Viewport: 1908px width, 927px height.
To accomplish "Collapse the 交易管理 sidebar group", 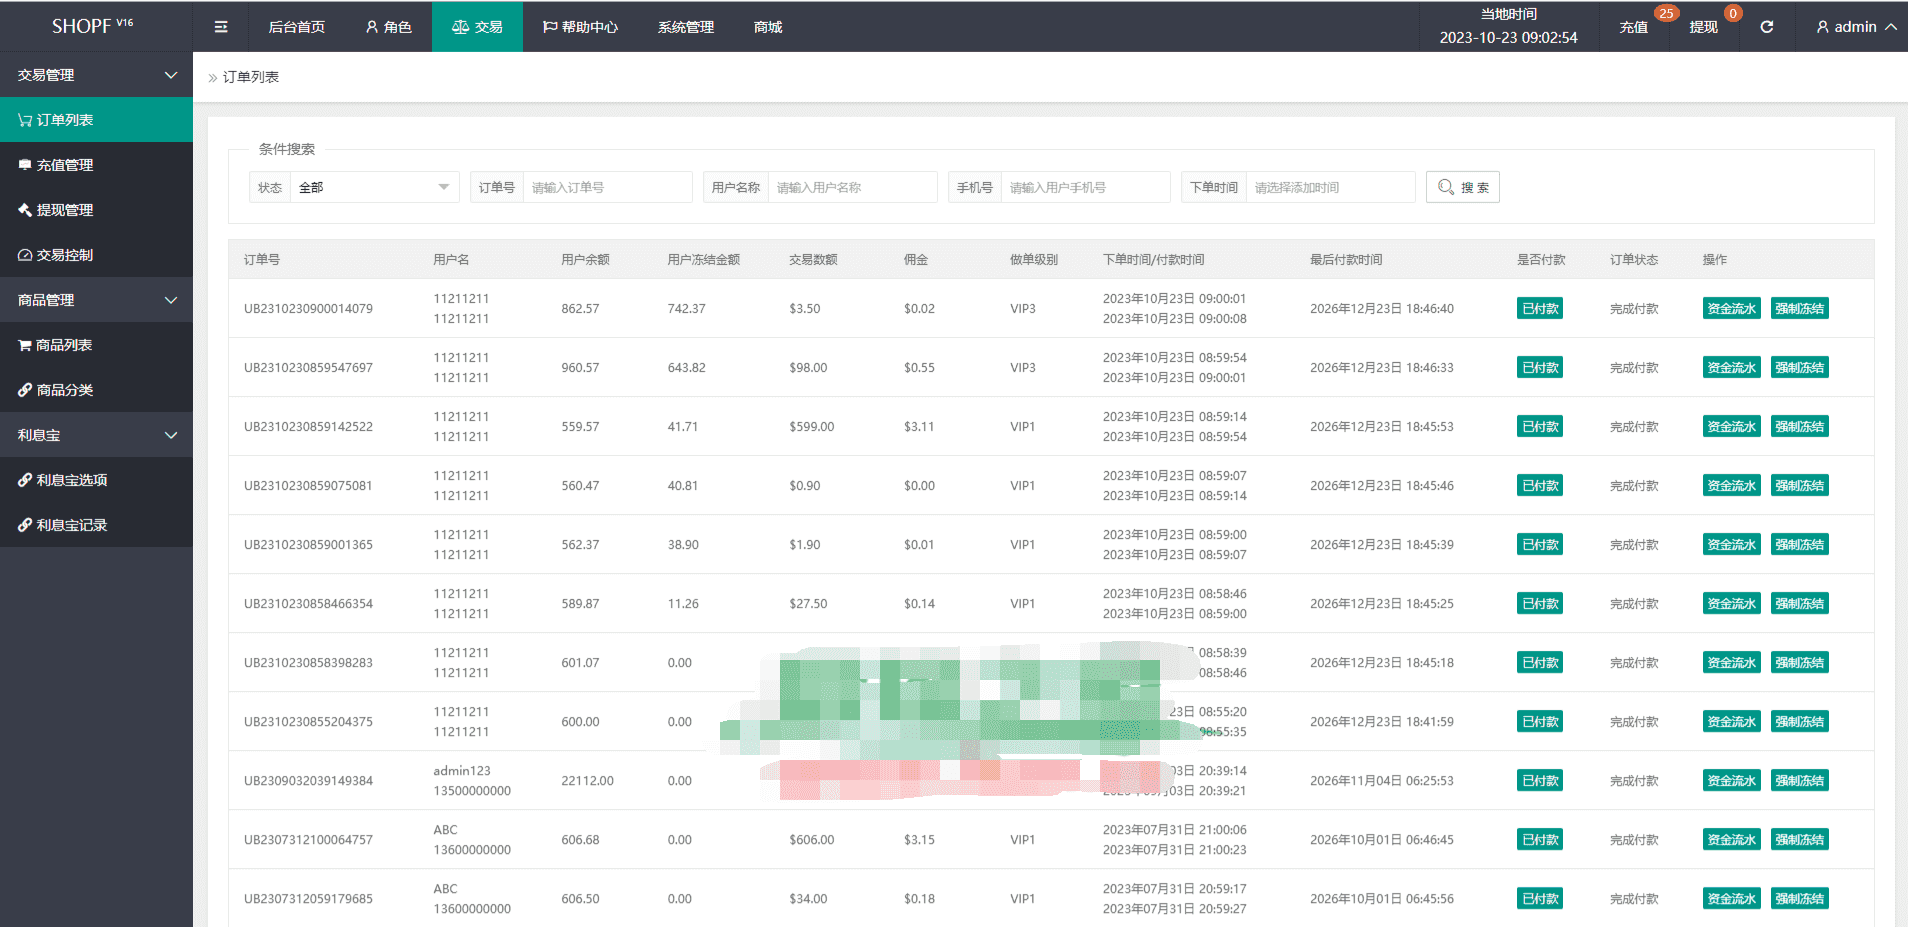I will click(96, 75).
